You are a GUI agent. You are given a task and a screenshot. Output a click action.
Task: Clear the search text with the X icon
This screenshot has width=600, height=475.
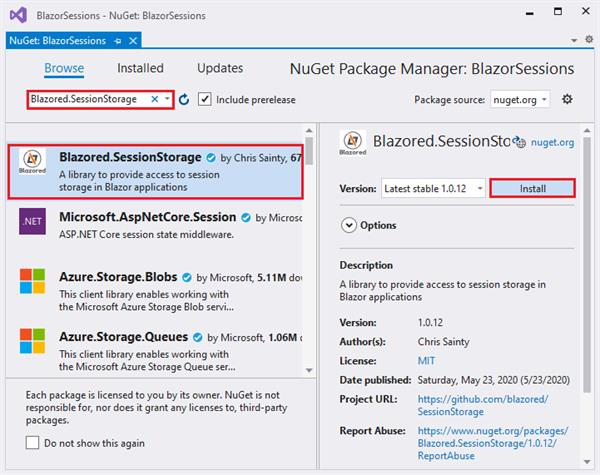[x=154, y=99]
